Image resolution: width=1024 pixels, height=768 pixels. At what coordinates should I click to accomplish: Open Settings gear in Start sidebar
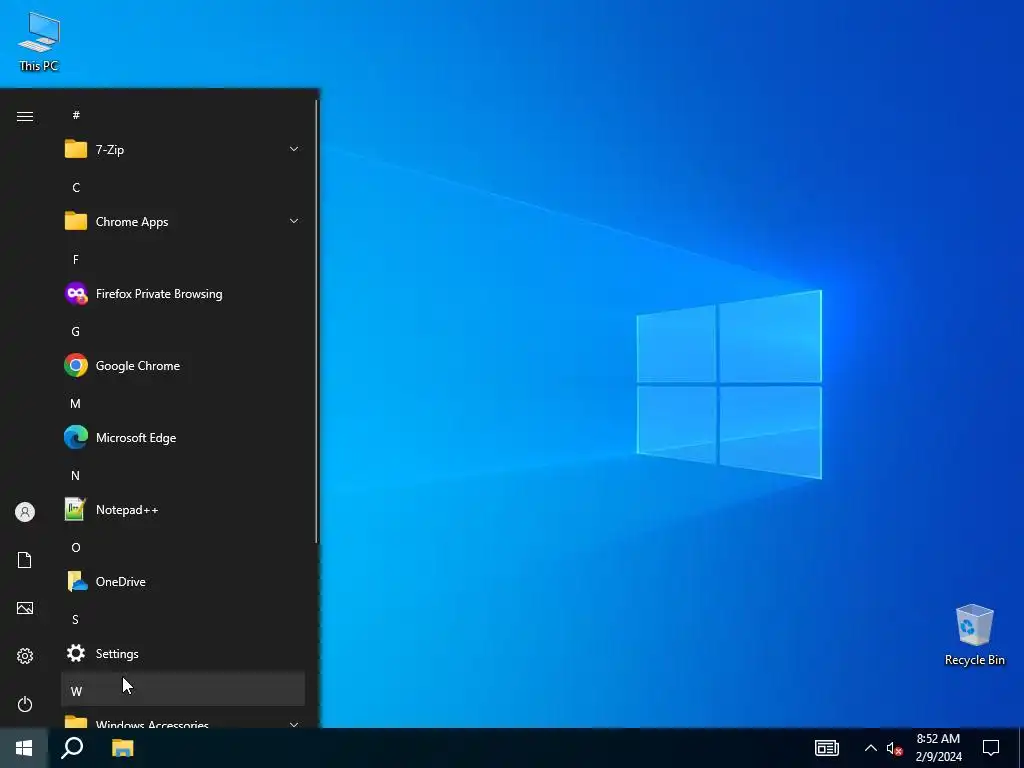(25, 656)
